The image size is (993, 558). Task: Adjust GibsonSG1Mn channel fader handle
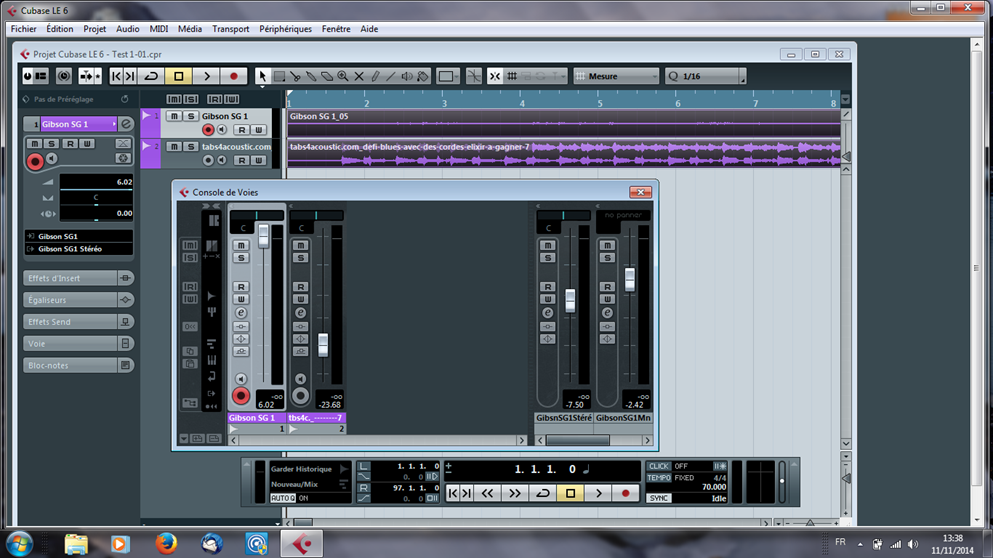(x=629, y=279)
